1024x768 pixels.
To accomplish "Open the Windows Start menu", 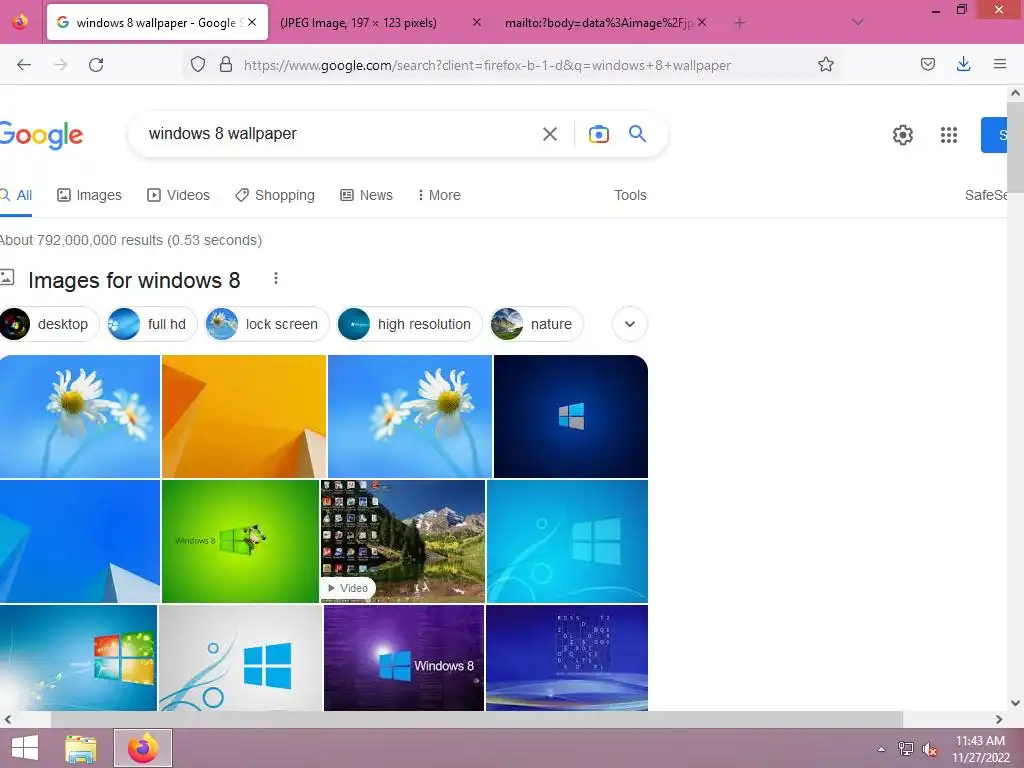I will [25, 748].
